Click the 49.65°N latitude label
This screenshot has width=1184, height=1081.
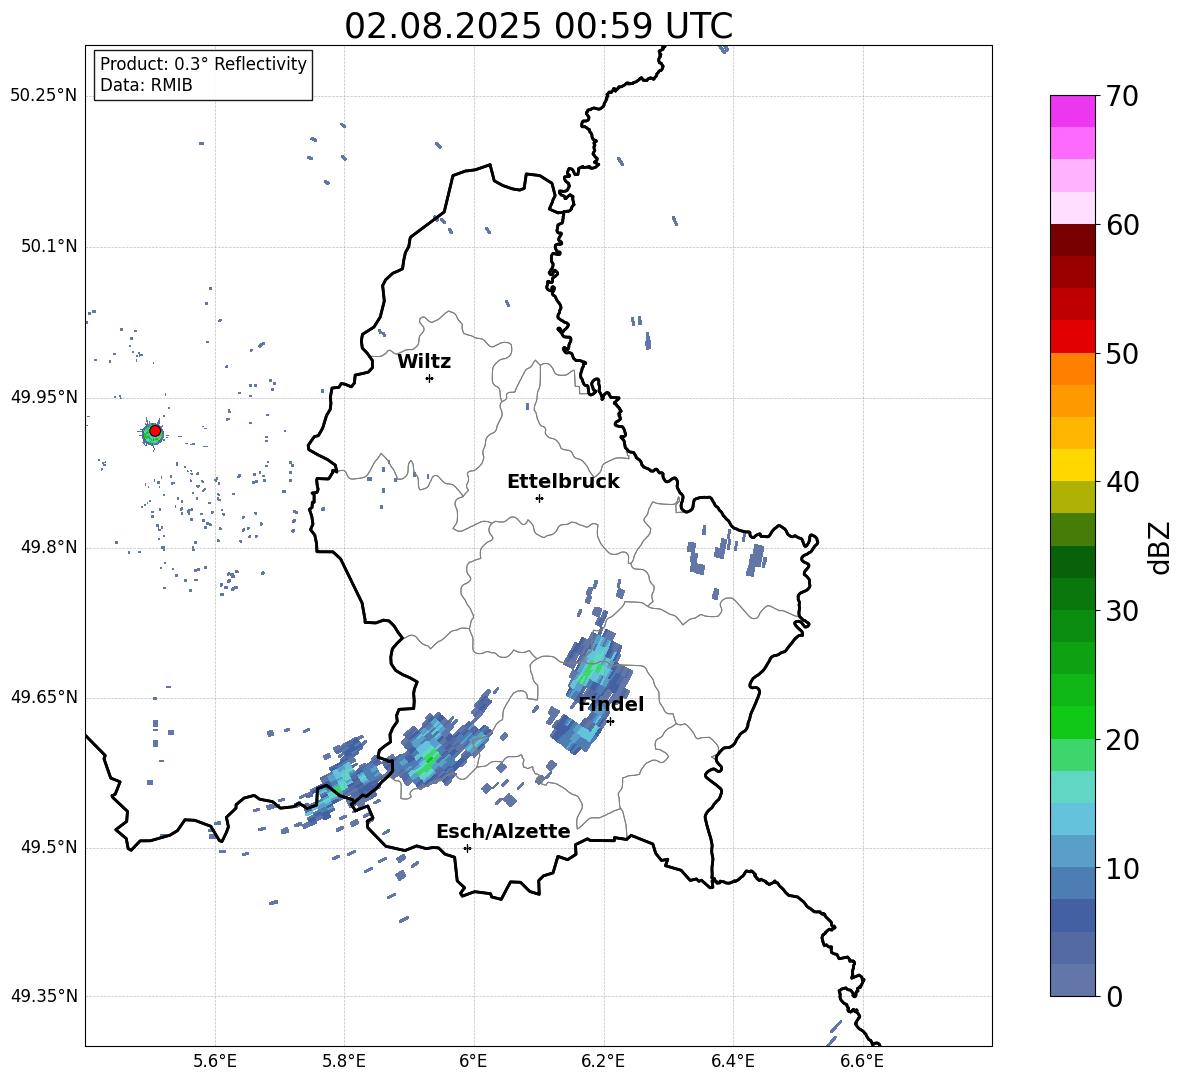pyautogui.click(x=44, y=697)
